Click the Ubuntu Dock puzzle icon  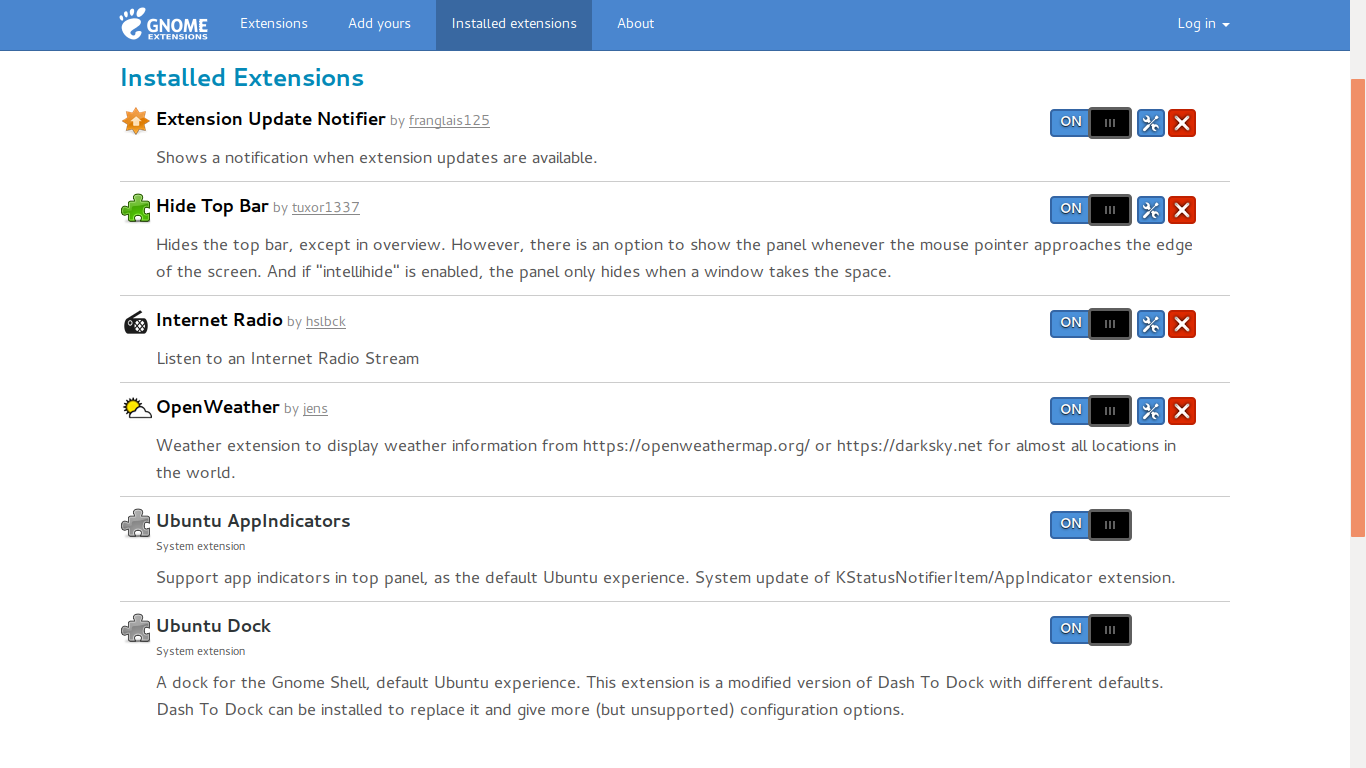click(136, 628)
